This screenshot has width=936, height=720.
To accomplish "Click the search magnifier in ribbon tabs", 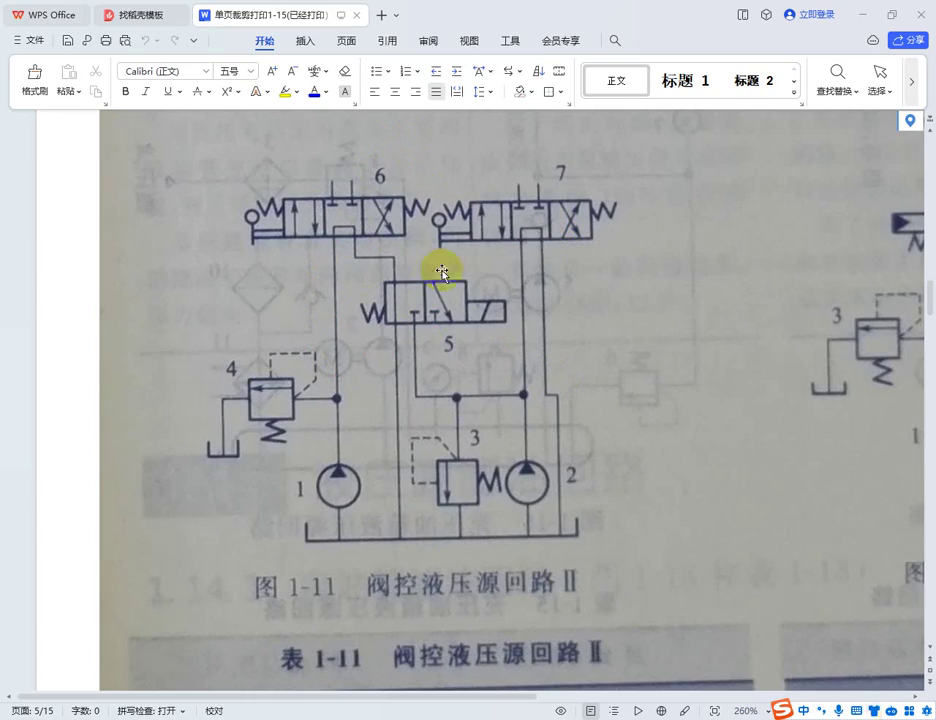I will (615, 41).
